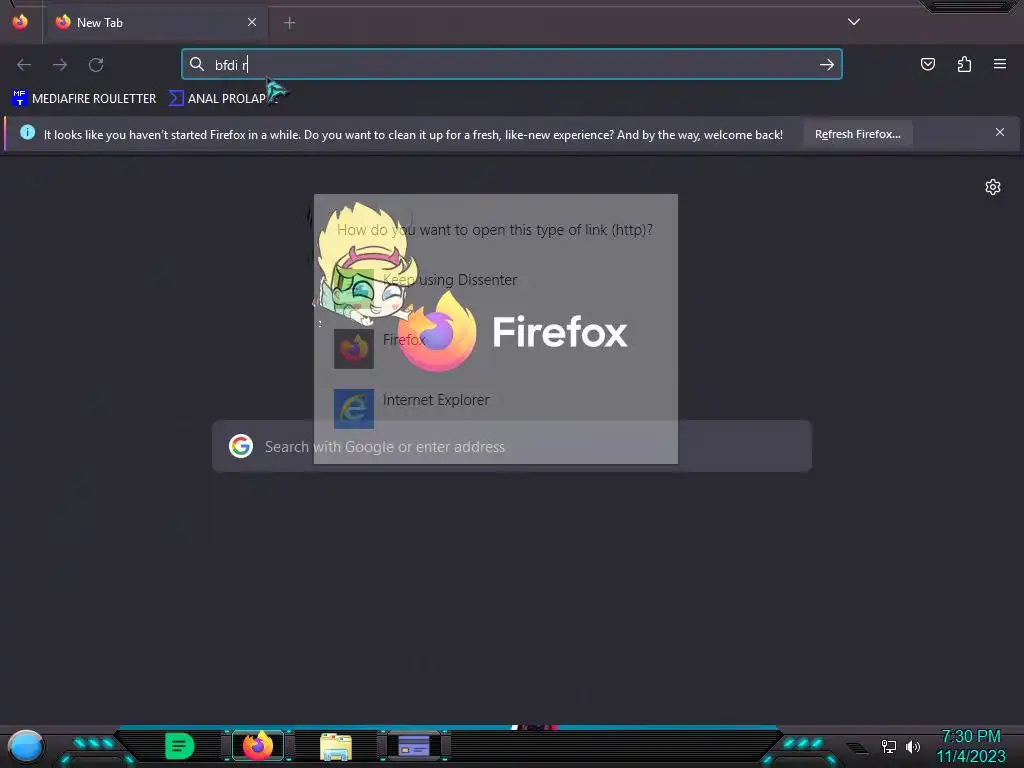
Task: Click the 7:30 PM clock in the tray
Action: [970, 737]
